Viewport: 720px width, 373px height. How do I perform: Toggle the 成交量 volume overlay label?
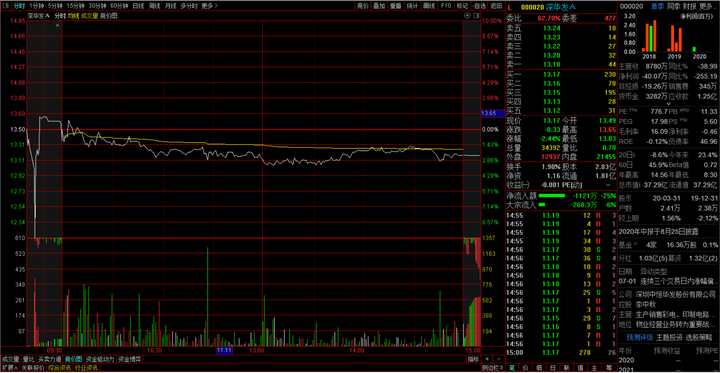(89, 15)
